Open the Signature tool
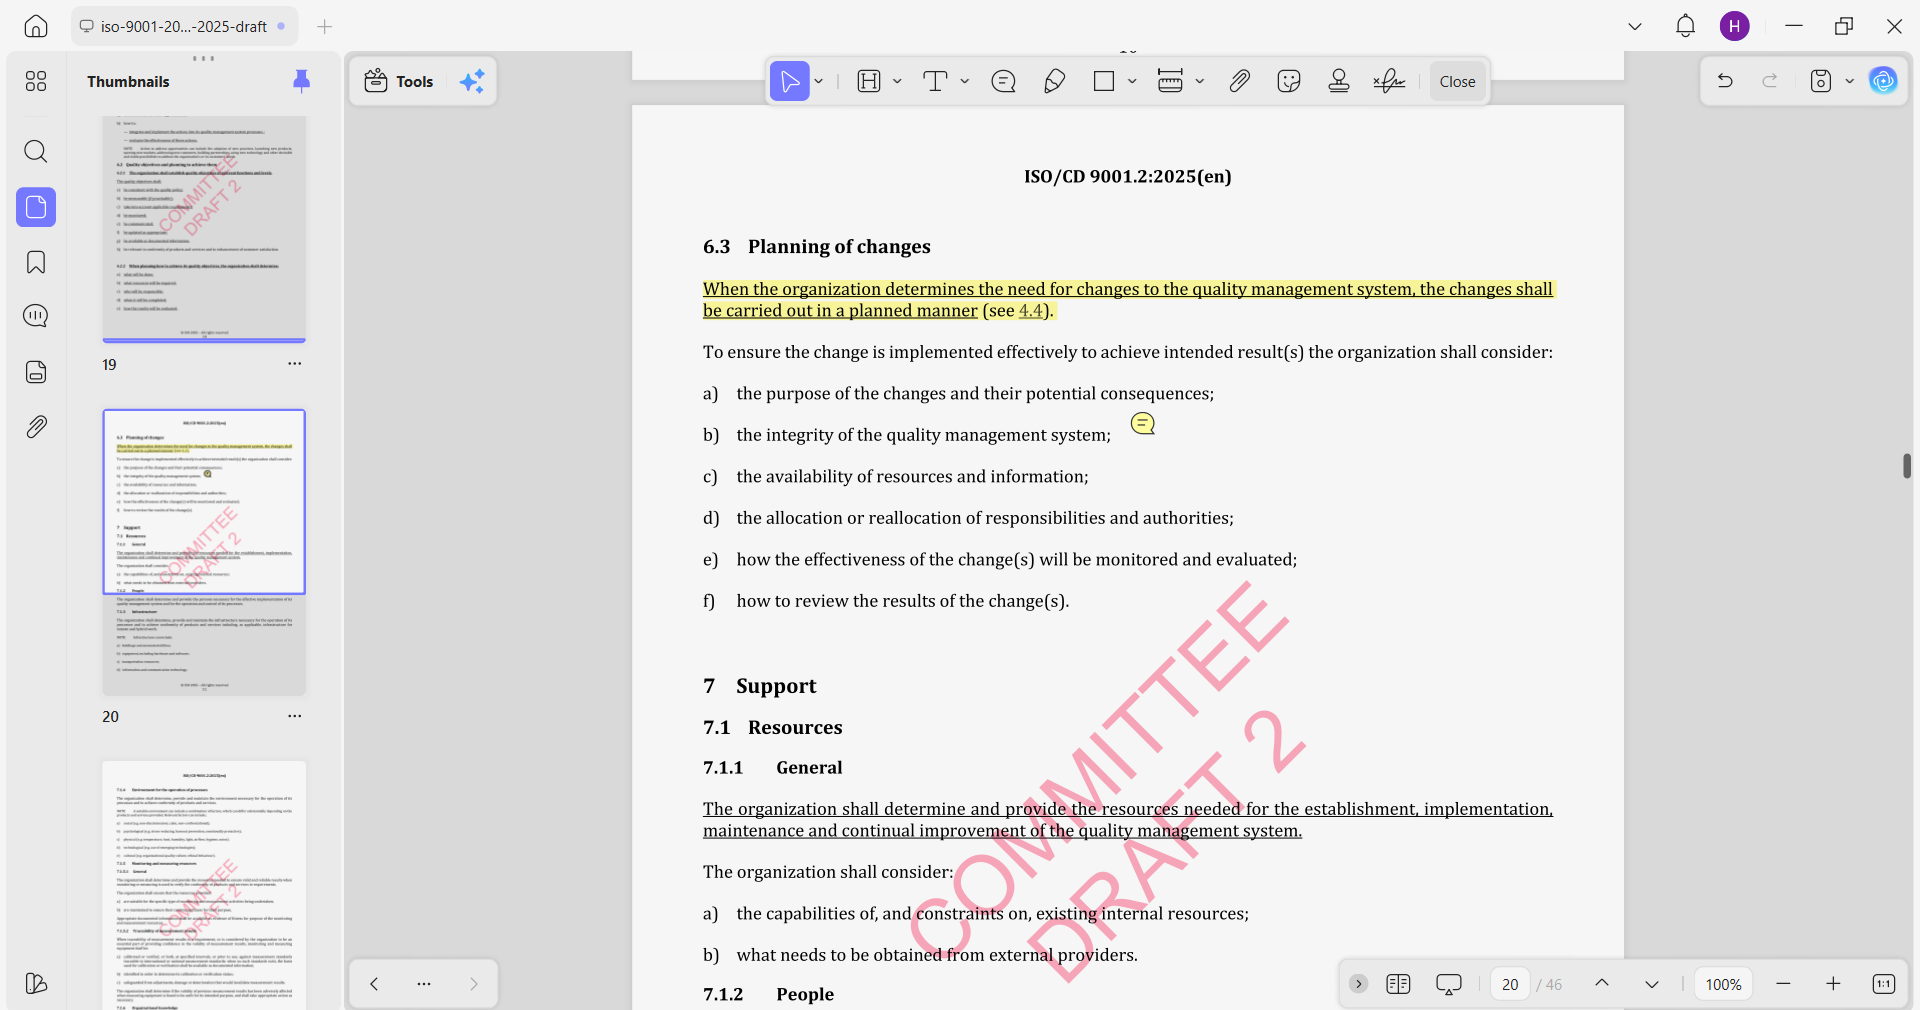 pyautogui.click(x=1389, y=81)
